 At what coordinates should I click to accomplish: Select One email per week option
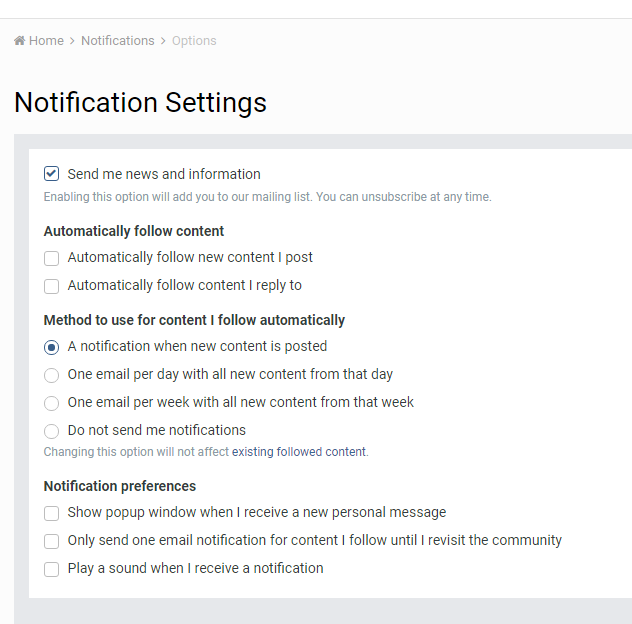(x=51, y=403)
